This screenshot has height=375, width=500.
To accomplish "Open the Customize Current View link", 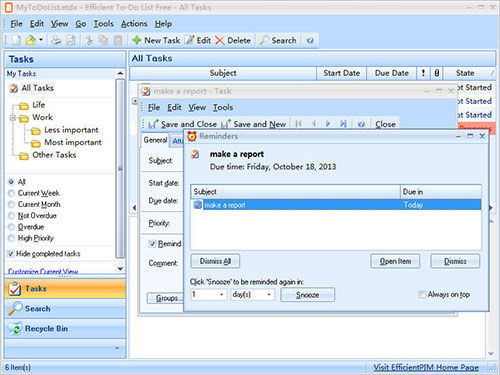I will (x=43, y=272).
